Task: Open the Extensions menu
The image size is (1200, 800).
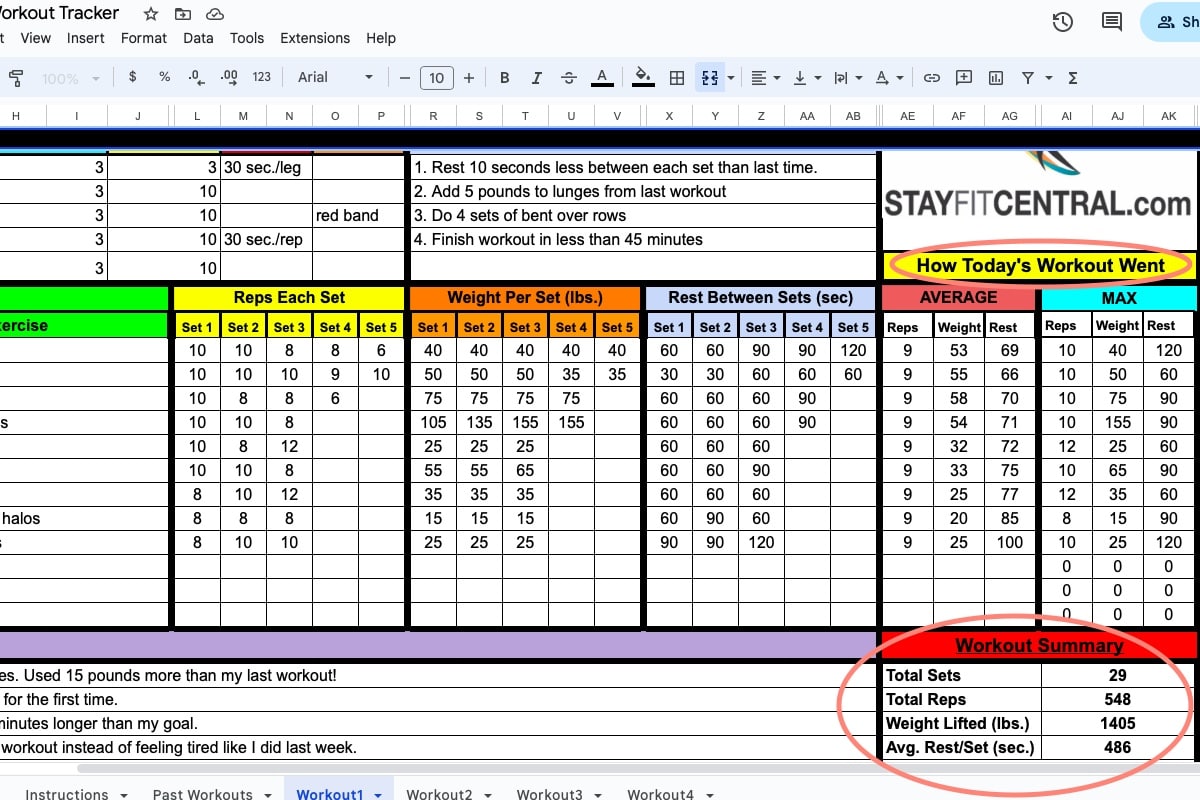Action: point(315,38)
